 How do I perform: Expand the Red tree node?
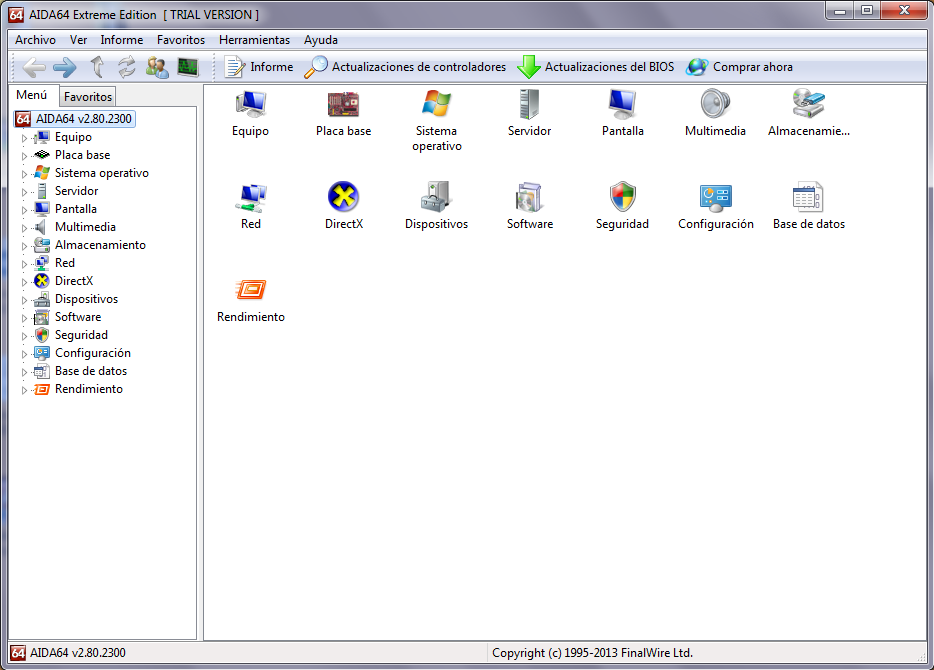pyautogui.click(x=24, y=264)
